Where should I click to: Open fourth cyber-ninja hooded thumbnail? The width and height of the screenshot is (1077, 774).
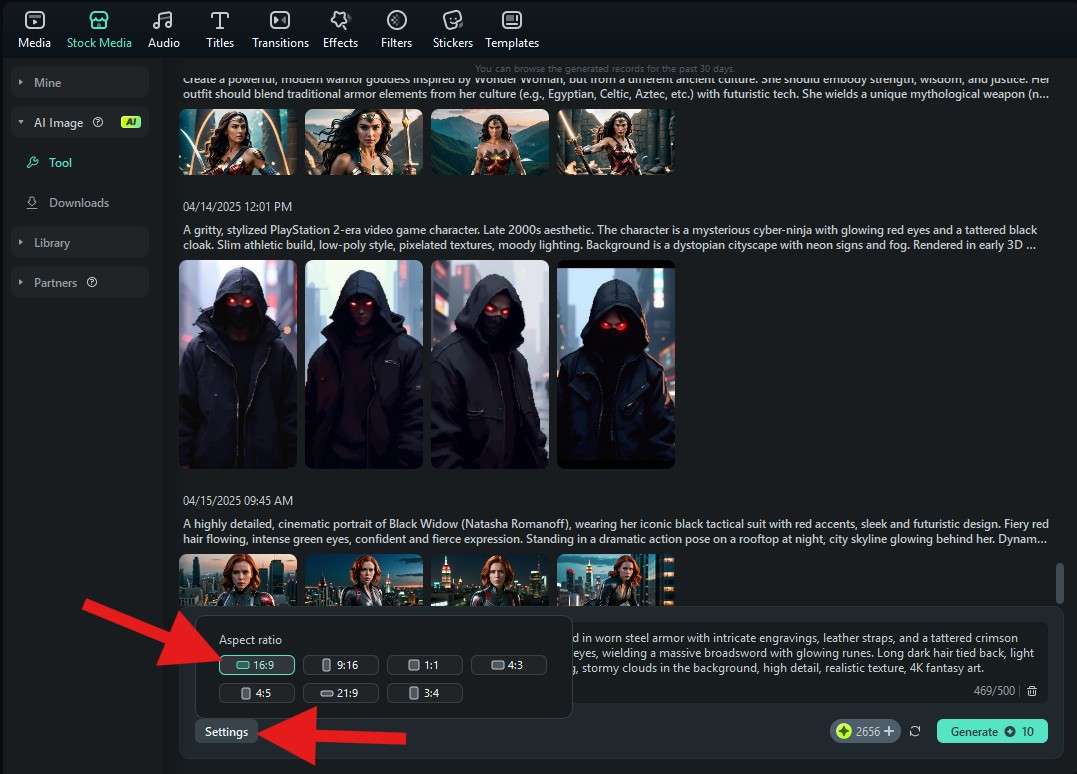click(616, 364)
